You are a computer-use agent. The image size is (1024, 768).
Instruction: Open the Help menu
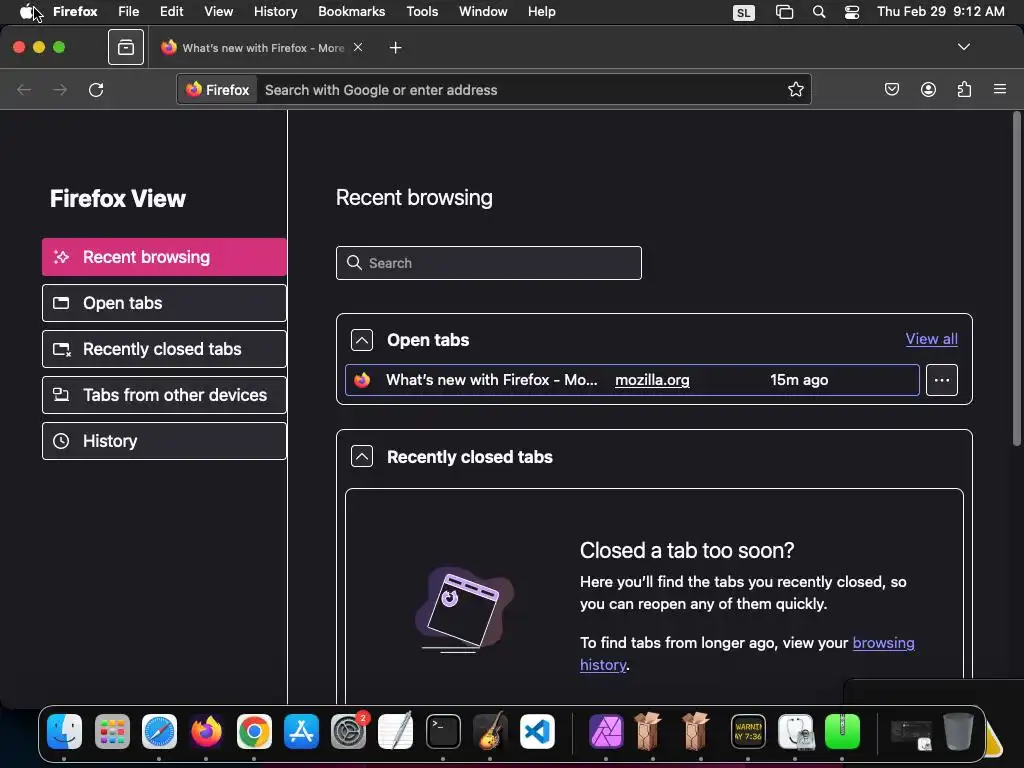coord(541,11)
